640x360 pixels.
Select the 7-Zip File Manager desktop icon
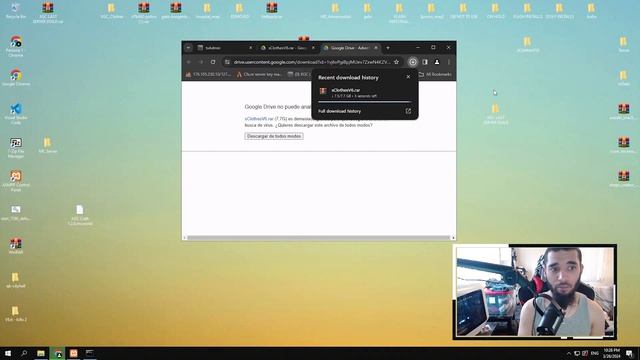tap(16, 147)
